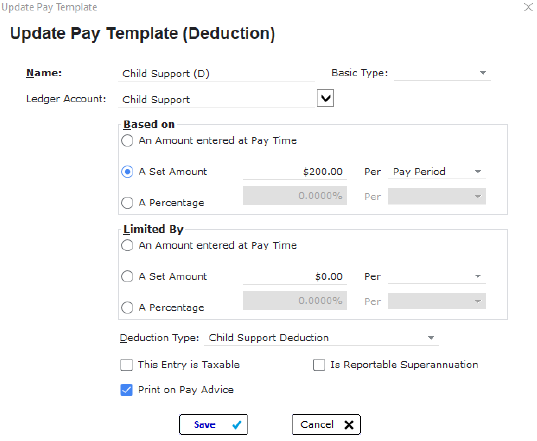This screenshot has height=441, width=537.
Task: Click the Based on group heading
Action: coord(149,124)
